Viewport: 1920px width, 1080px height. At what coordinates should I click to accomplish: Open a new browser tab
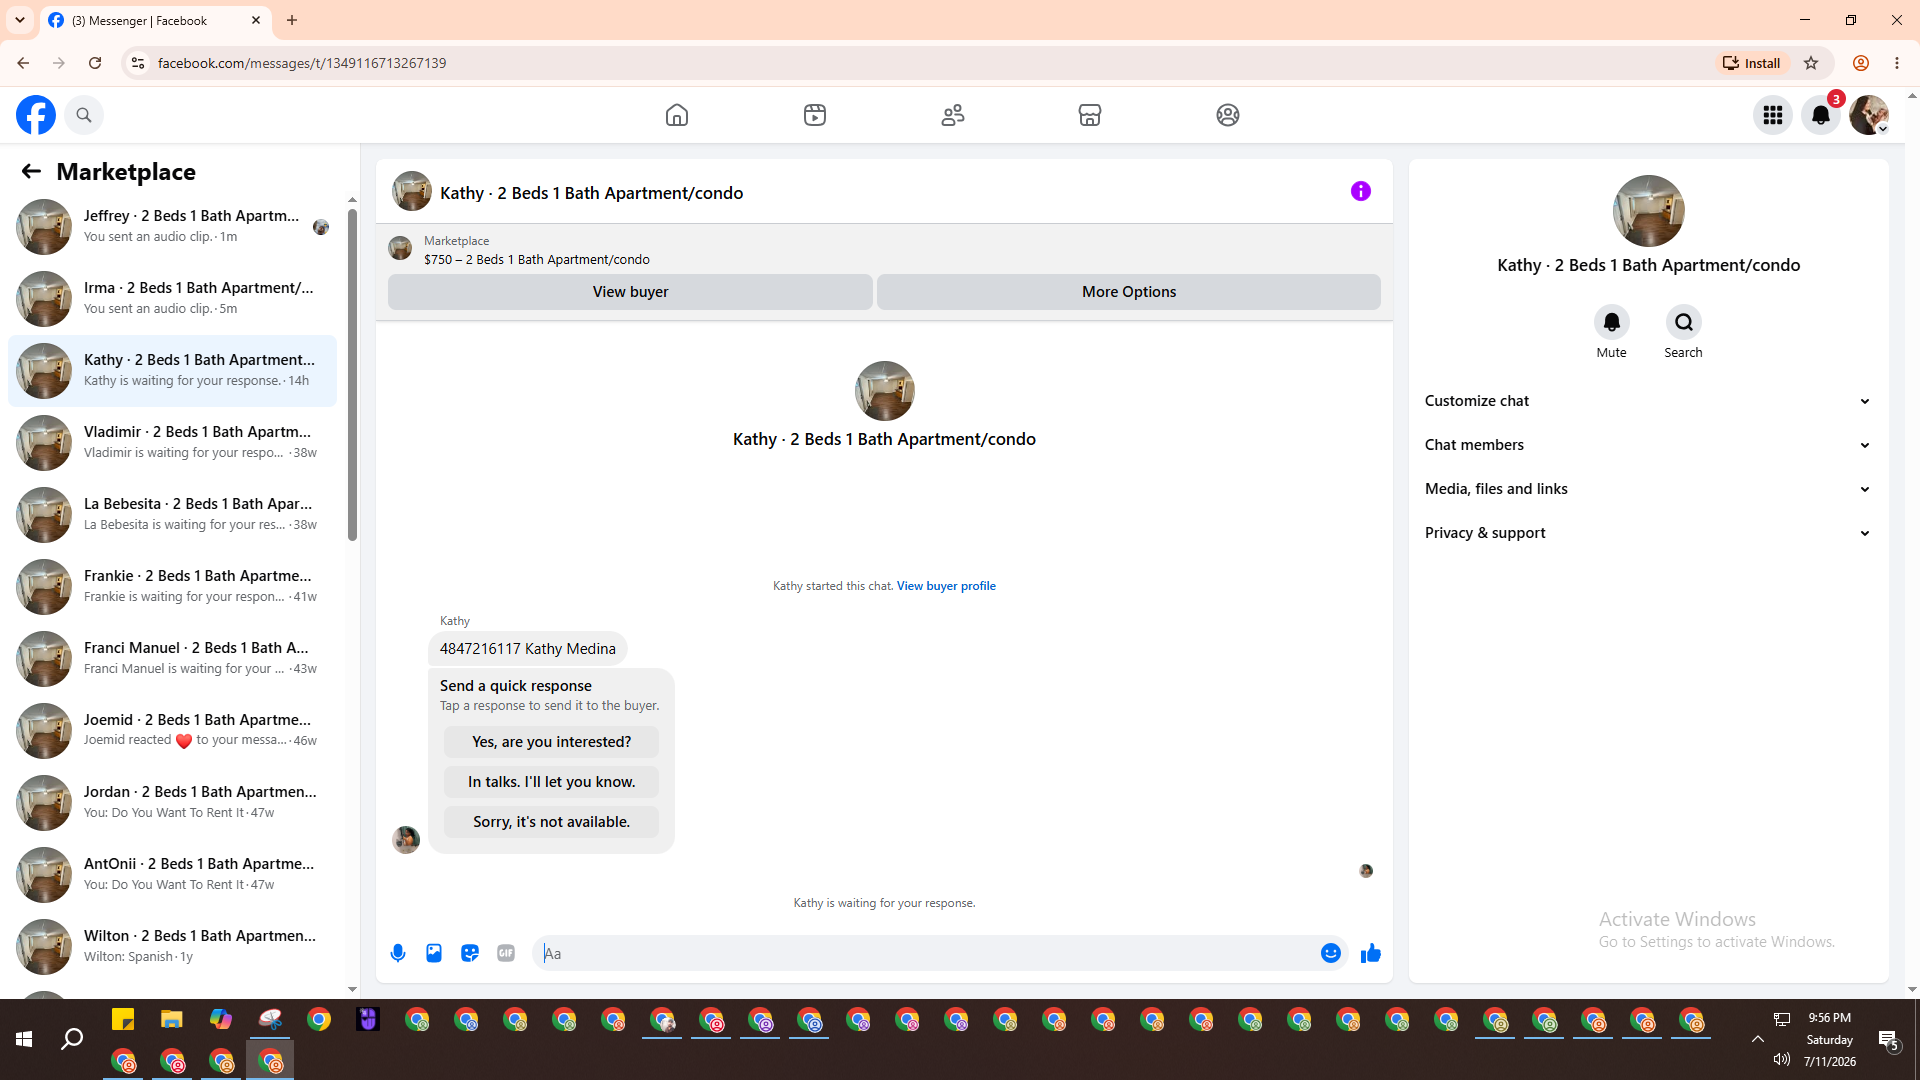[292, 20]
